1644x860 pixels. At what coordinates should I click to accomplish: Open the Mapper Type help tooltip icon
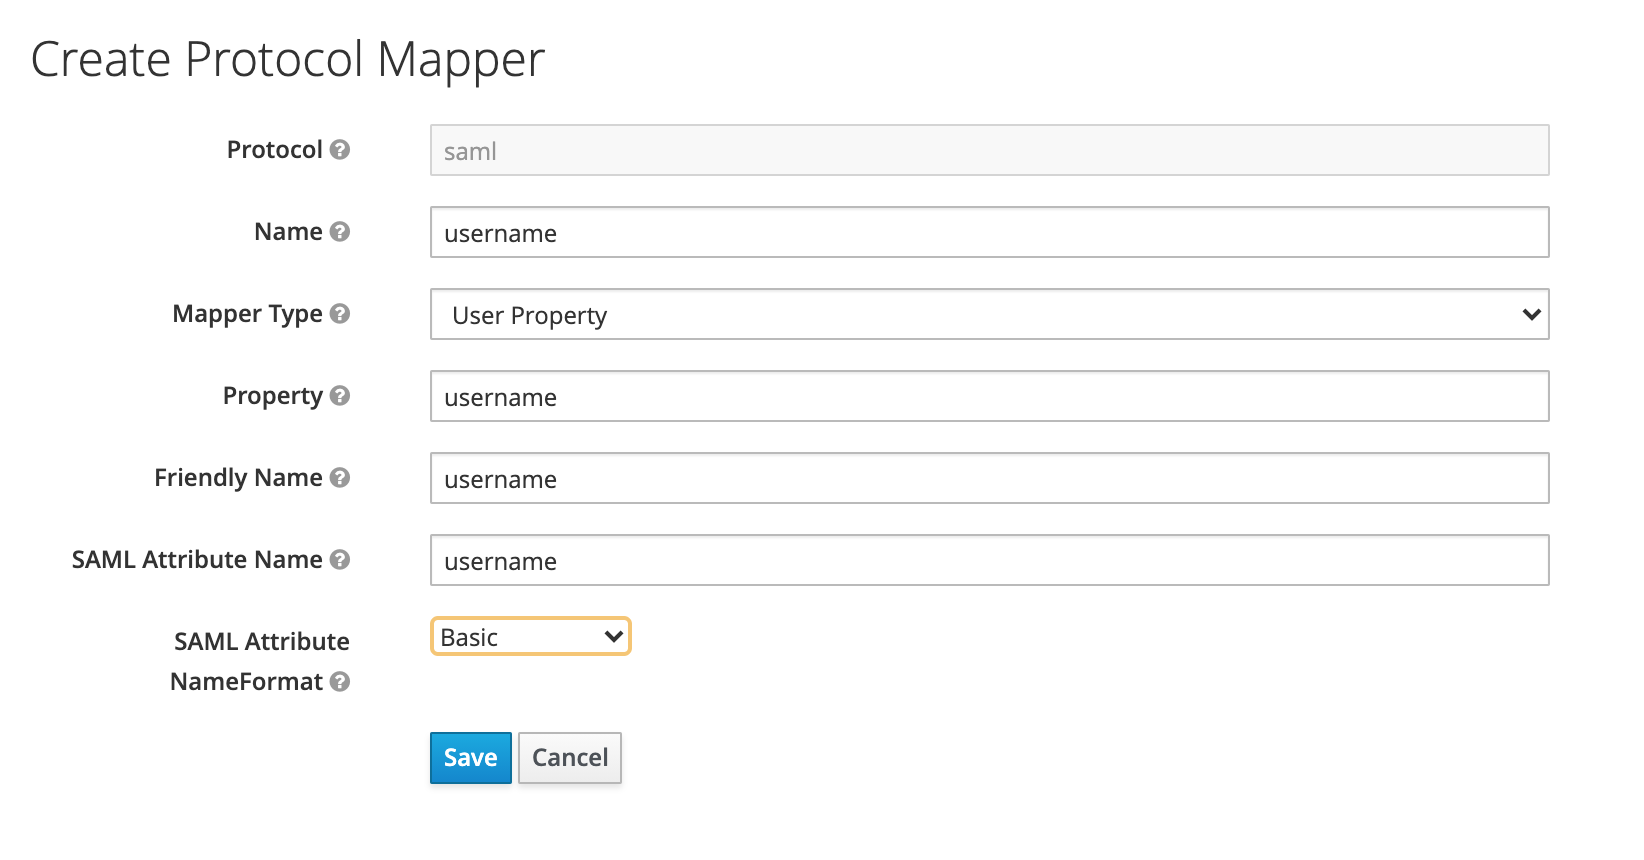click(340, 314)
